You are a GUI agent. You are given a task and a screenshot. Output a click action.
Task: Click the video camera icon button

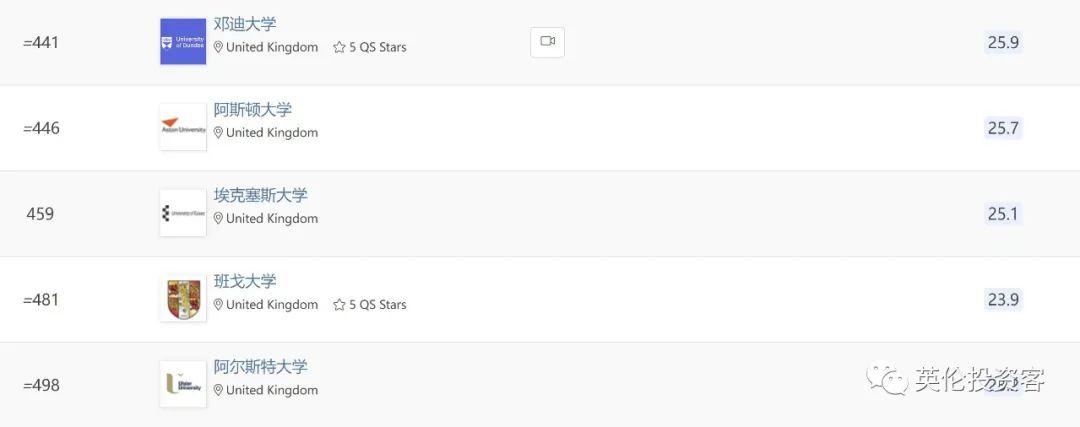click(x=547, y=41)
